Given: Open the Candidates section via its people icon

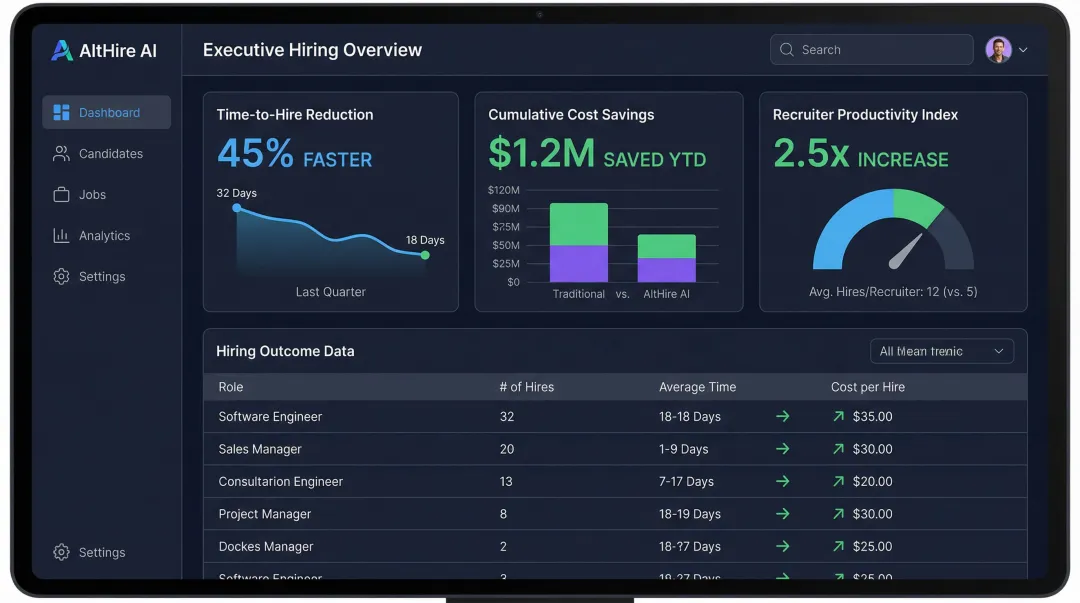Looking at the screenshot, I should coord(60,153).
